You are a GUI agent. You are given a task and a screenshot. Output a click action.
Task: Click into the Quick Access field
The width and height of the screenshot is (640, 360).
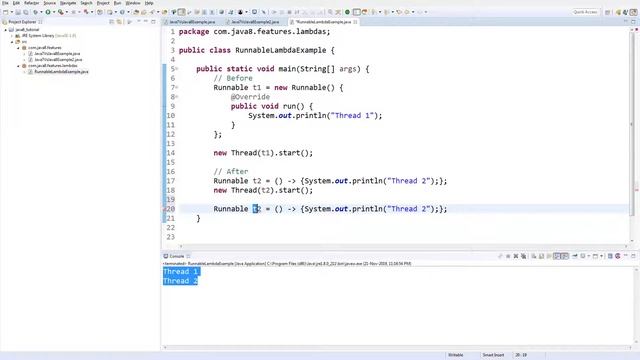pos(585,12)
